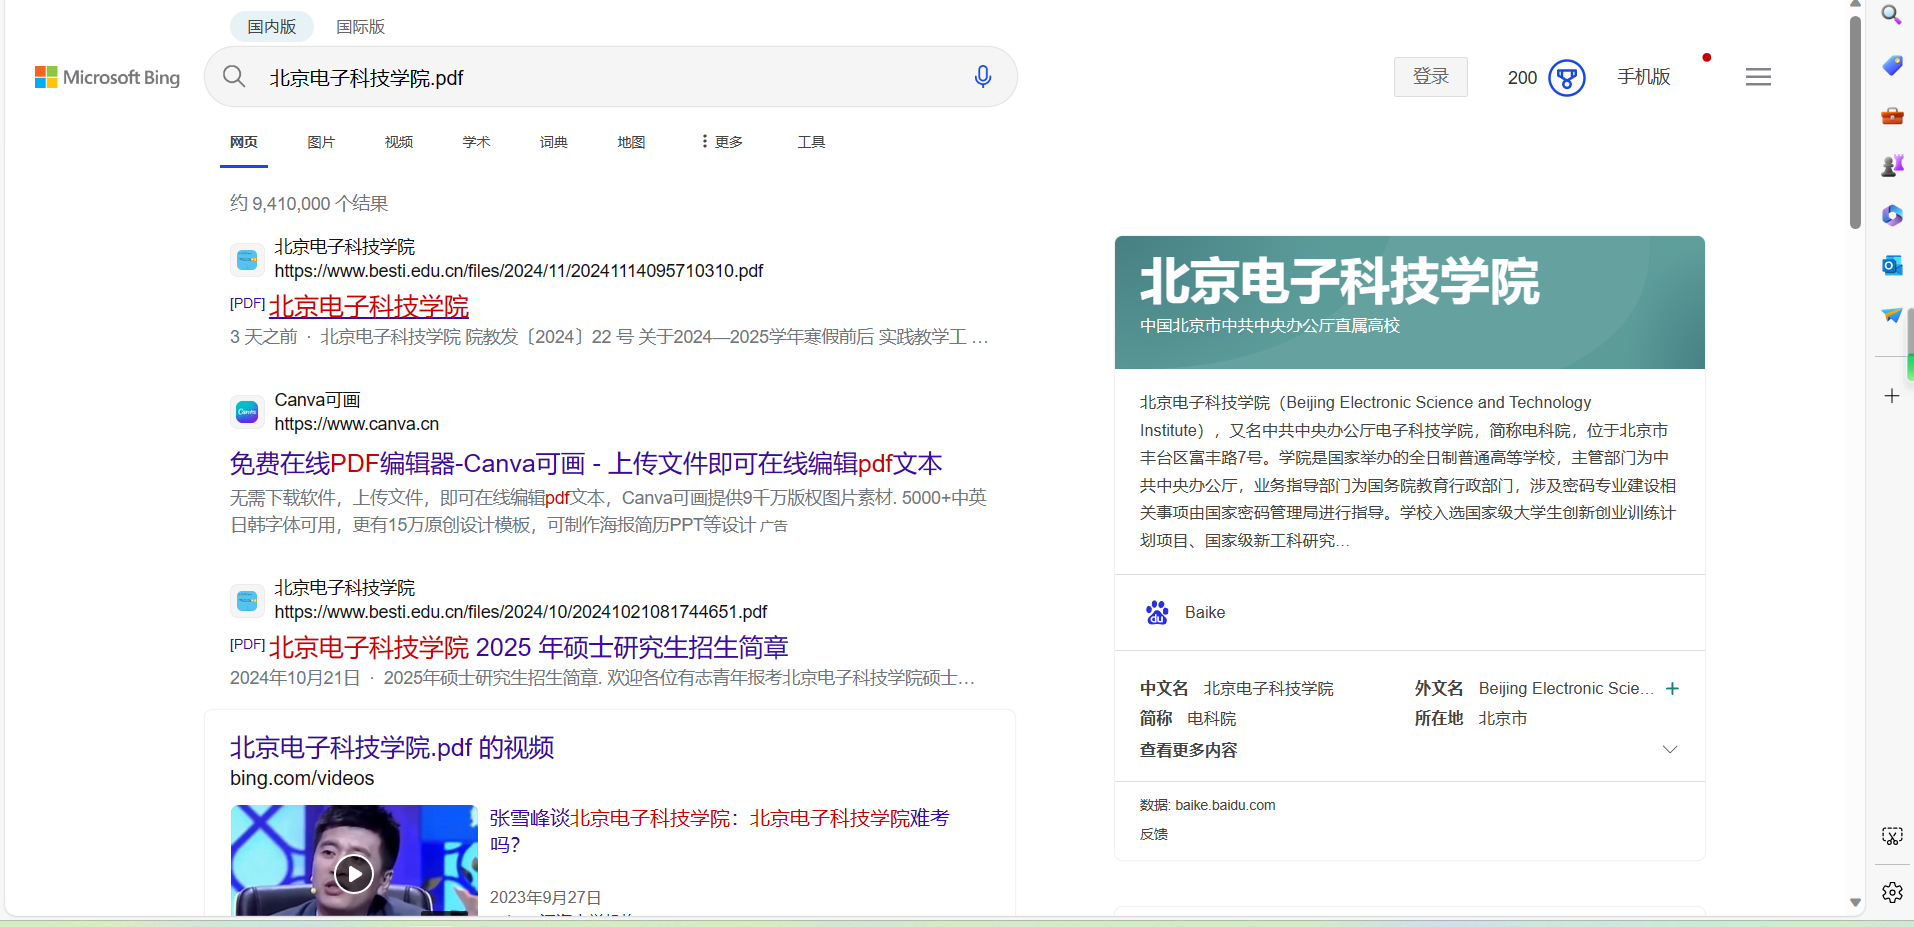
Task: Open video title 张雪峰谈北京电子科技学院
Action: click(x=719, y=831)
